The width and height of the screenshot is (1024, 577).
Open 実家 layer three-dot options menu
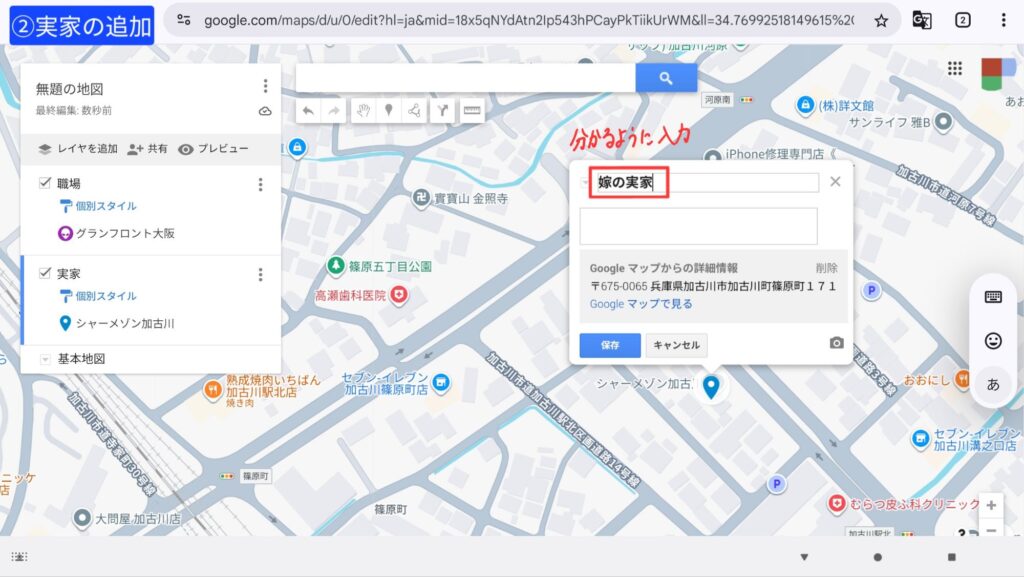261,274
